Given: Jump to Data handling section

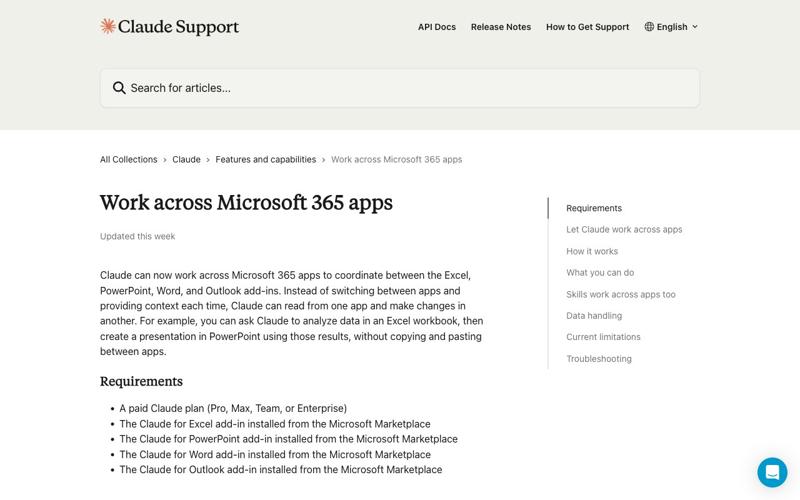Looking at the screenshot, I should coord(594,316).
